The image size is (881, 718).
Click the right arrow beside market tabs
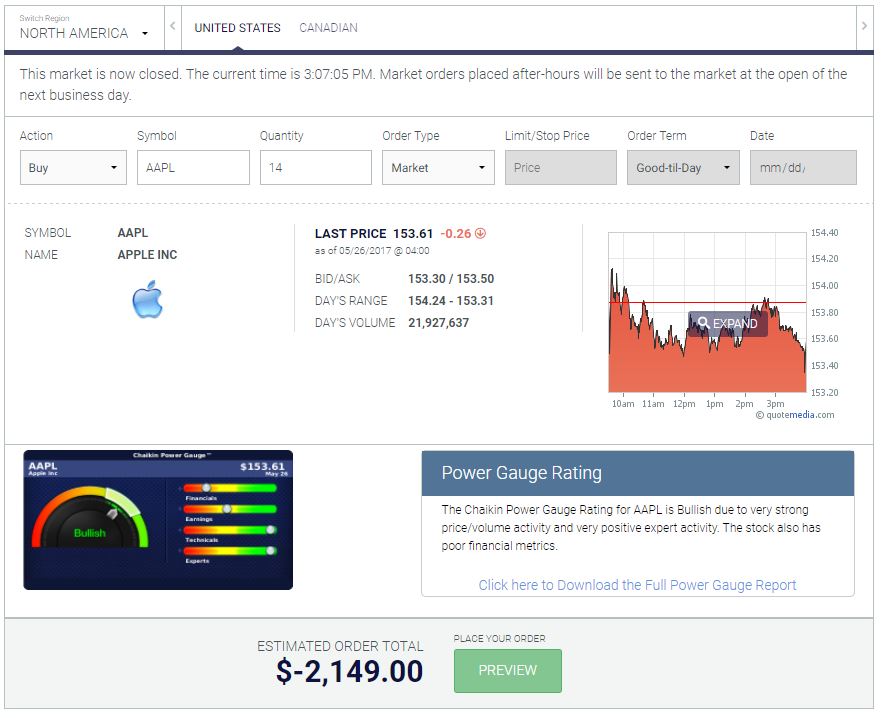coord(864,26)
